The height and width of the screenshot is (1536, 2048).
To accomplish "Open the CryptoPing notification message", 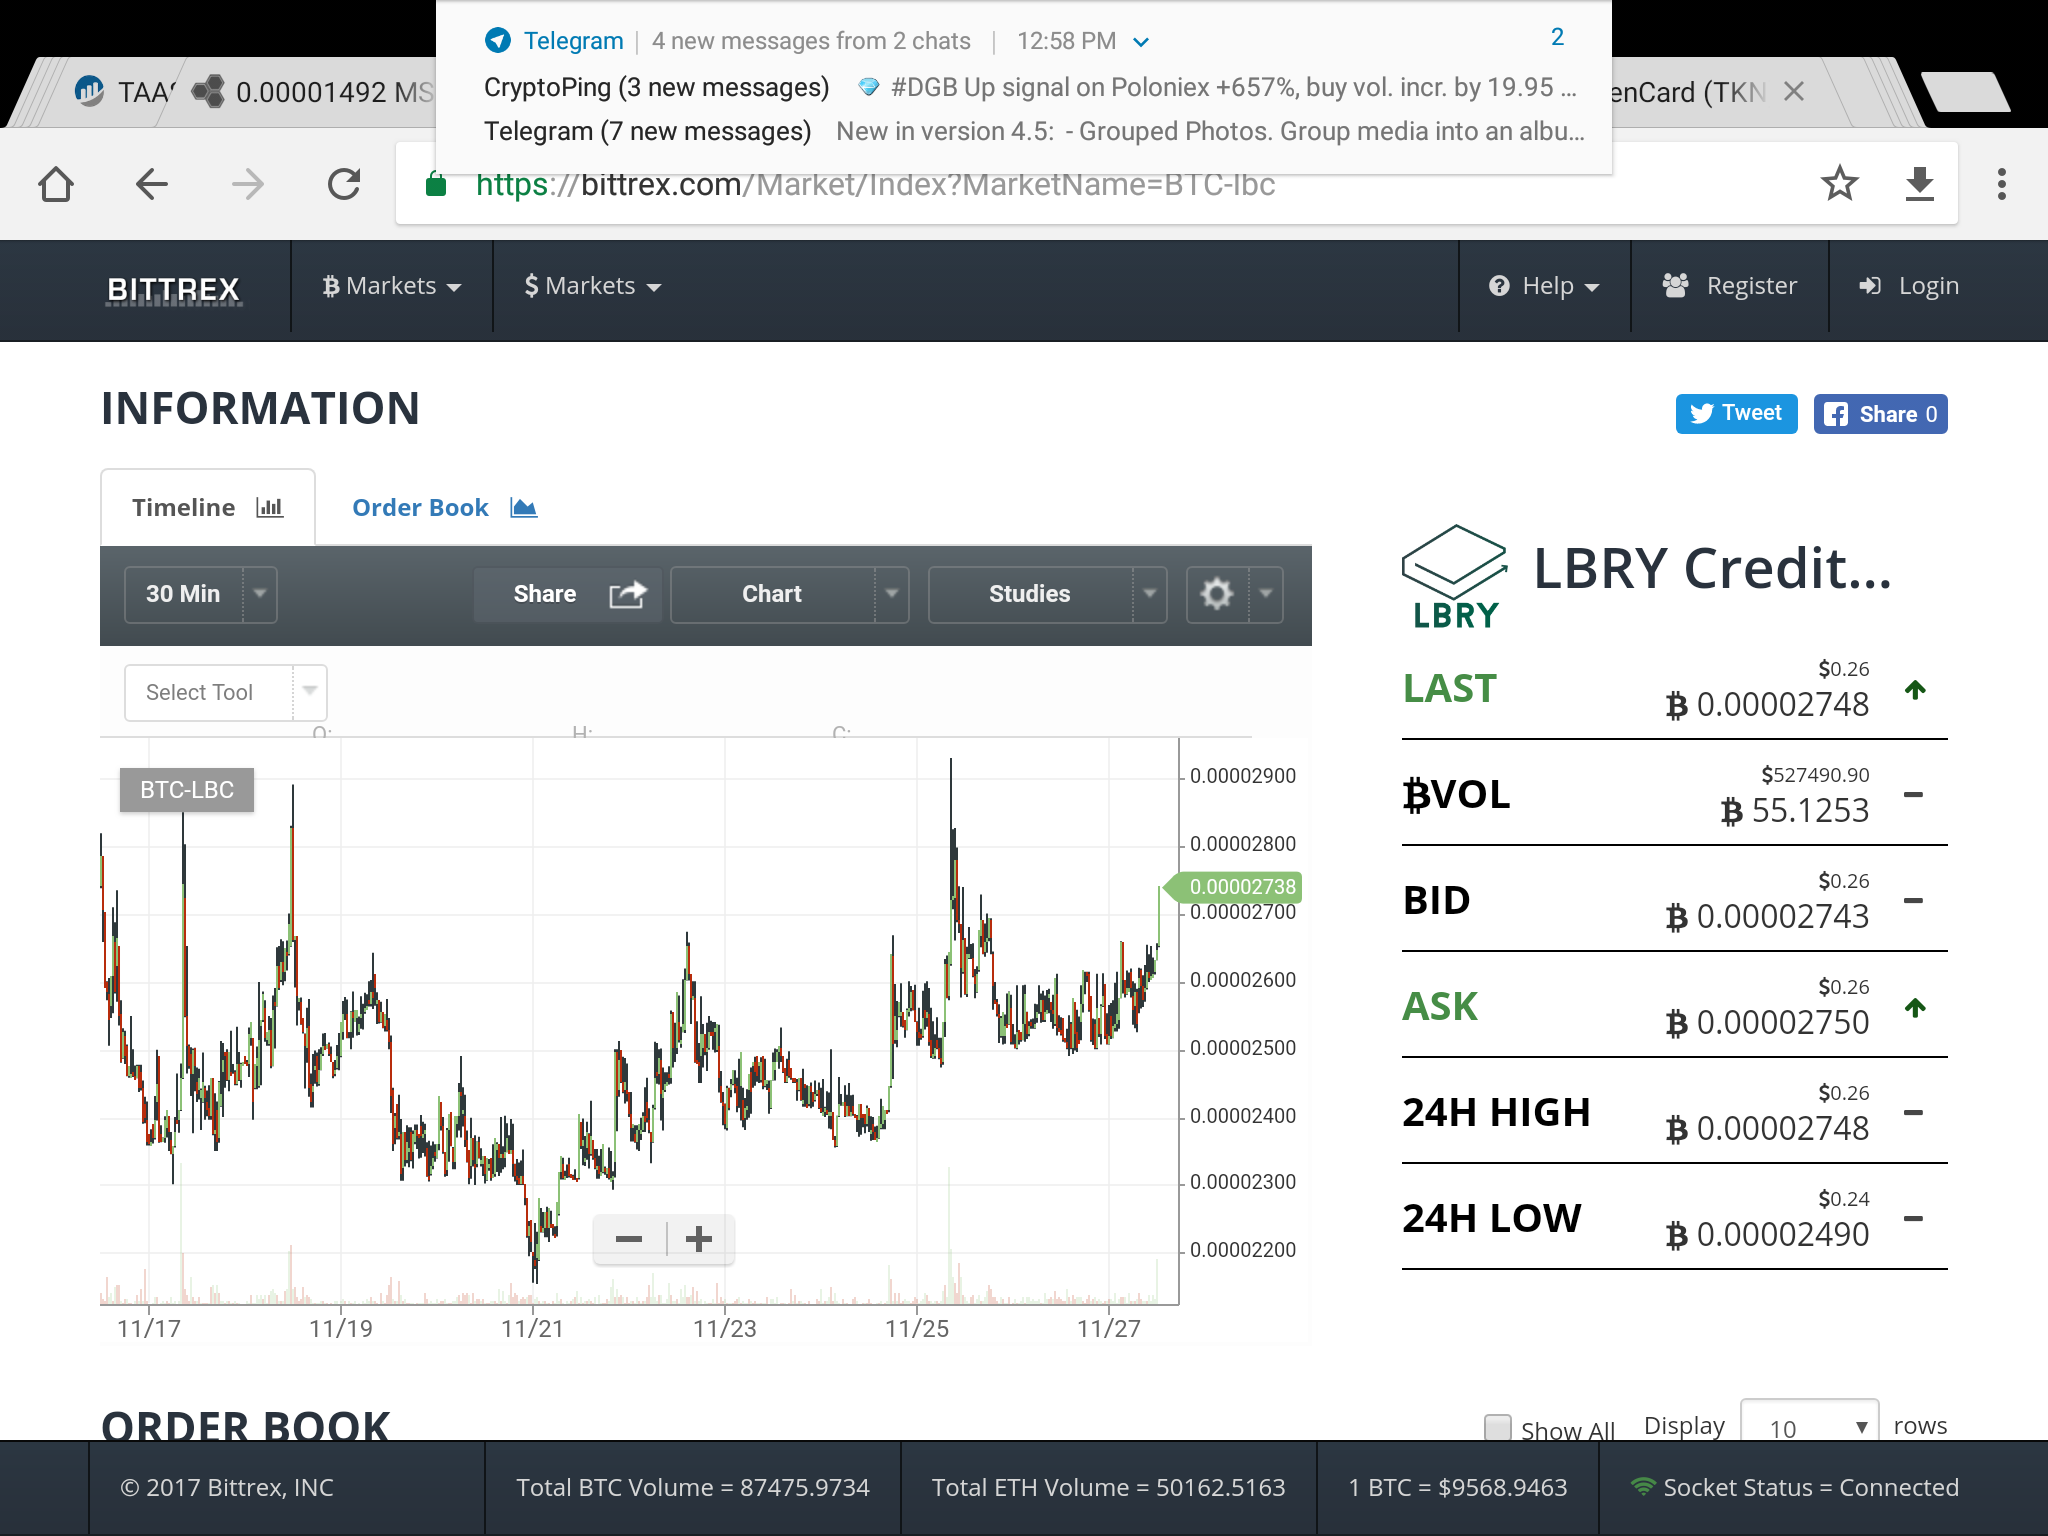I will point(1030,87).
